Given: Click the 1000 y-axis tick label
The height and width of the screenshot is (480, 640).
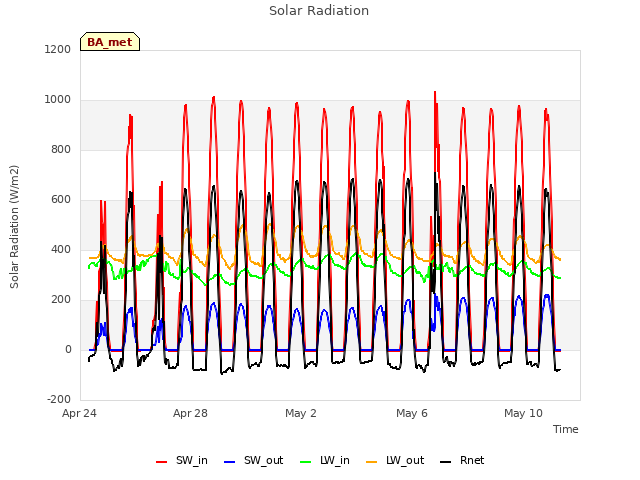Looking at the screenshot, I should (58, 100).
